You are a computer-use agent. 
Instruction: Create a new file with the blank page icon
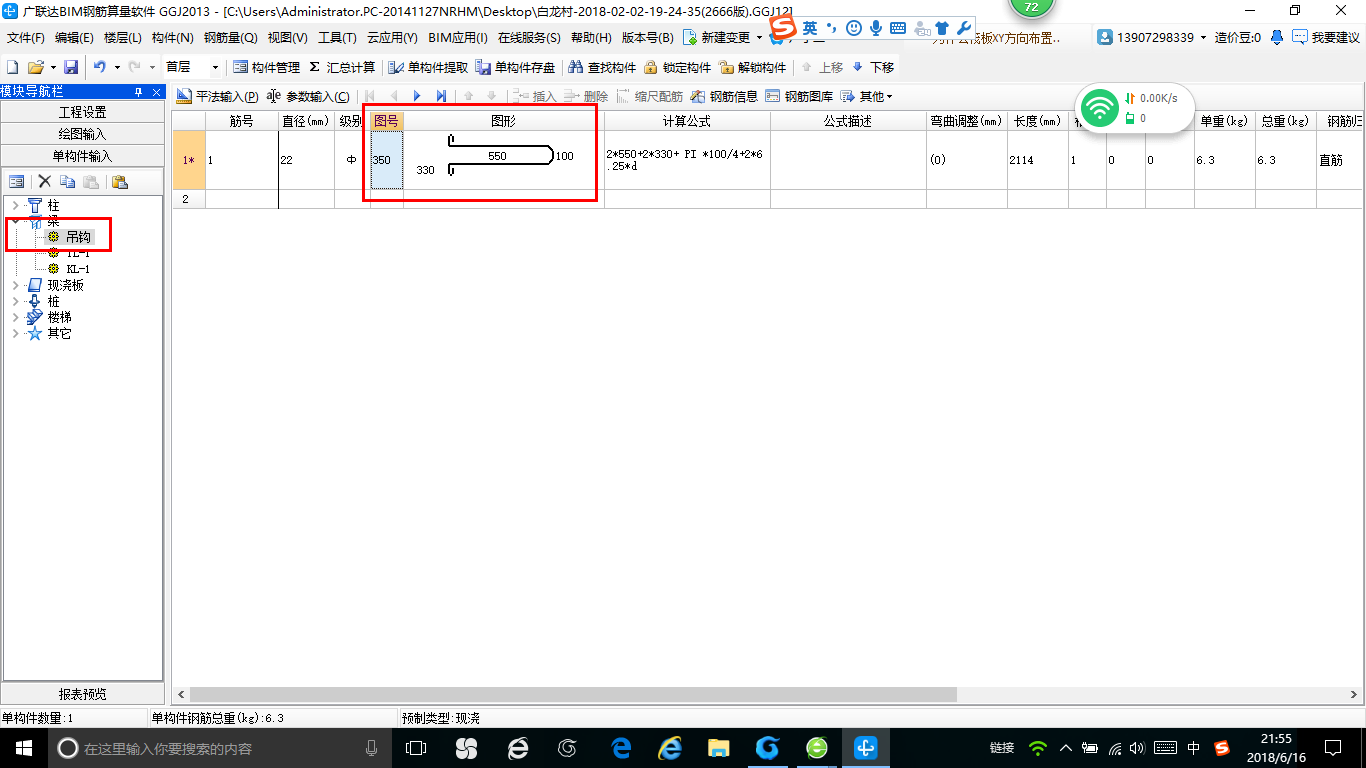(13, 67)
